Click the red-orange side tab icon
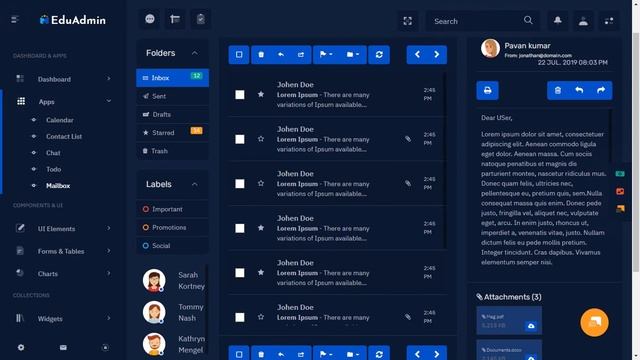 point(620,191)
